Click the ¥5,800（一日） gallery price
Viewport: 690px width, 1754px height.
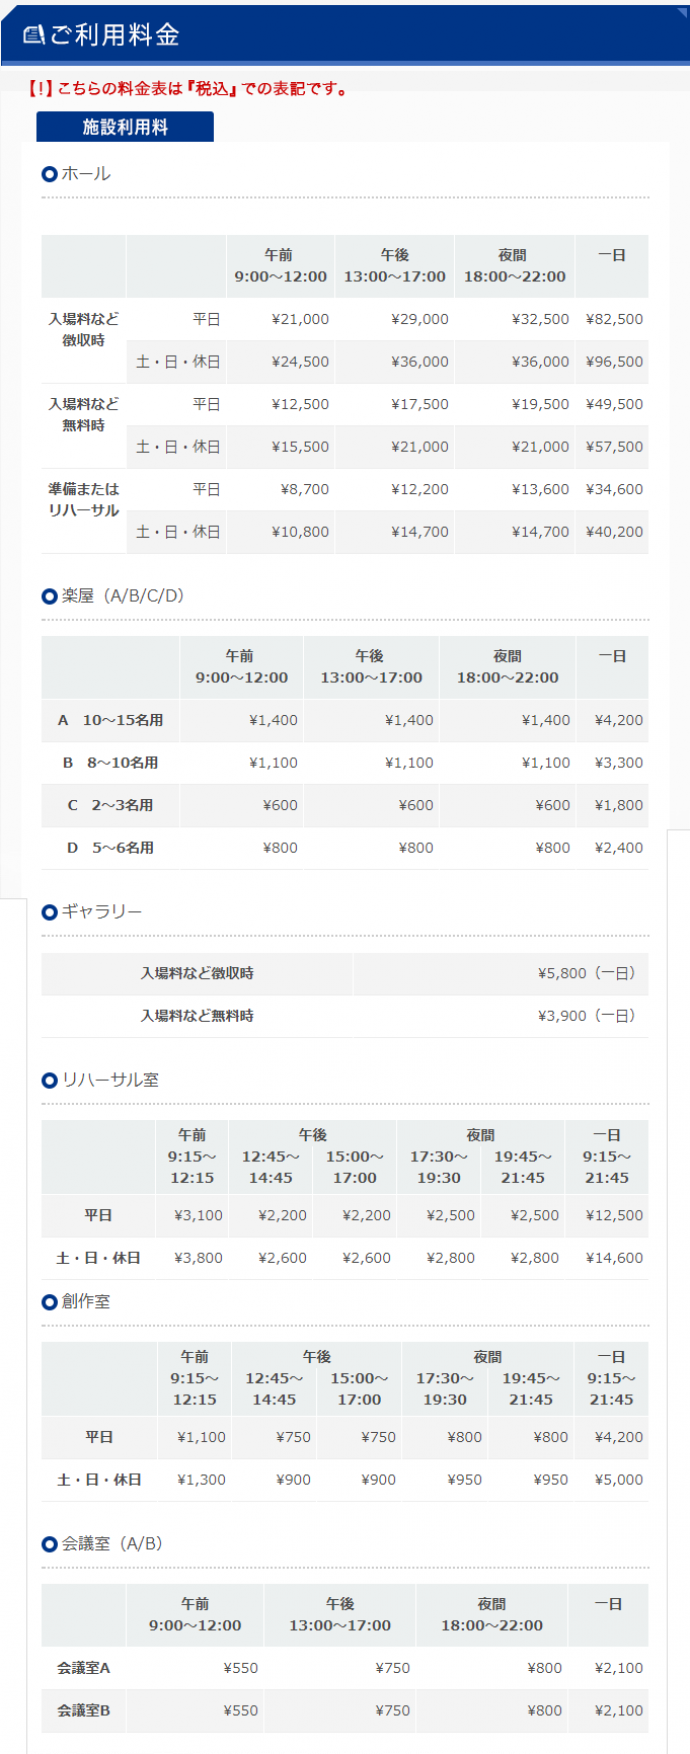586,973
